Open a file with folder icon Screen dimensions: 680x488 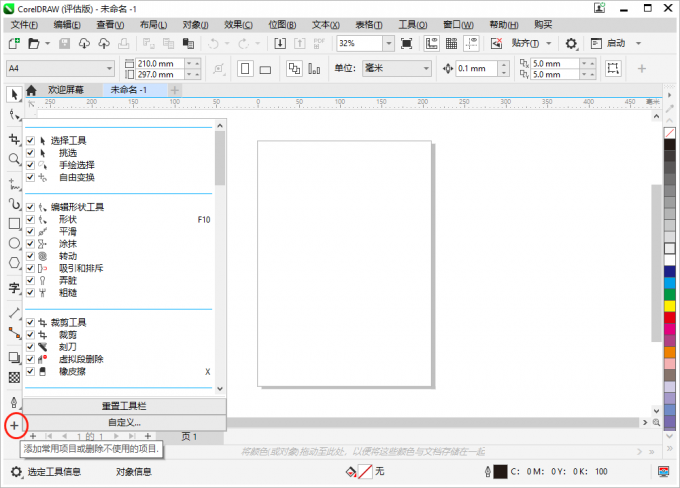33,43
